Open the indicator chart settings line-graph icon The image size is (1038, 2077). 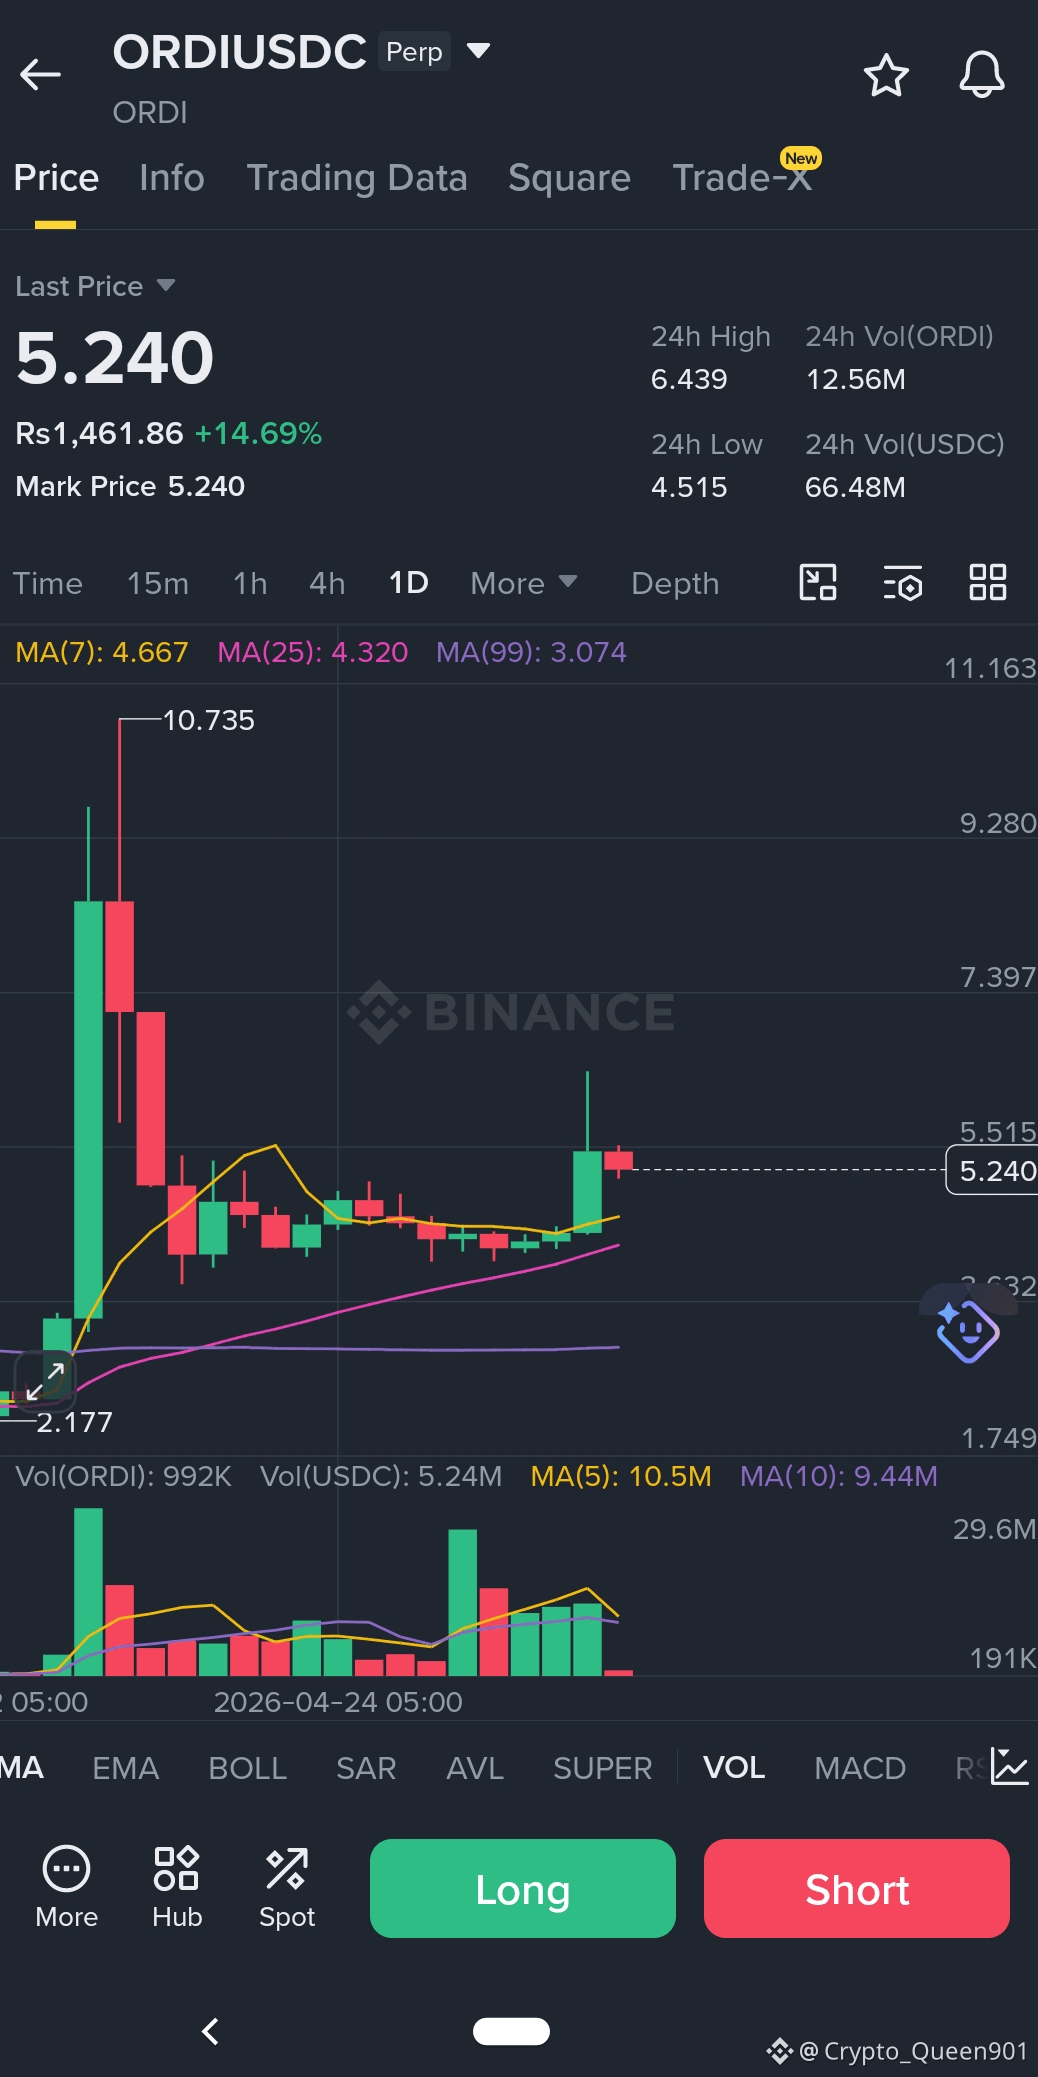tap(1010, 1767)
